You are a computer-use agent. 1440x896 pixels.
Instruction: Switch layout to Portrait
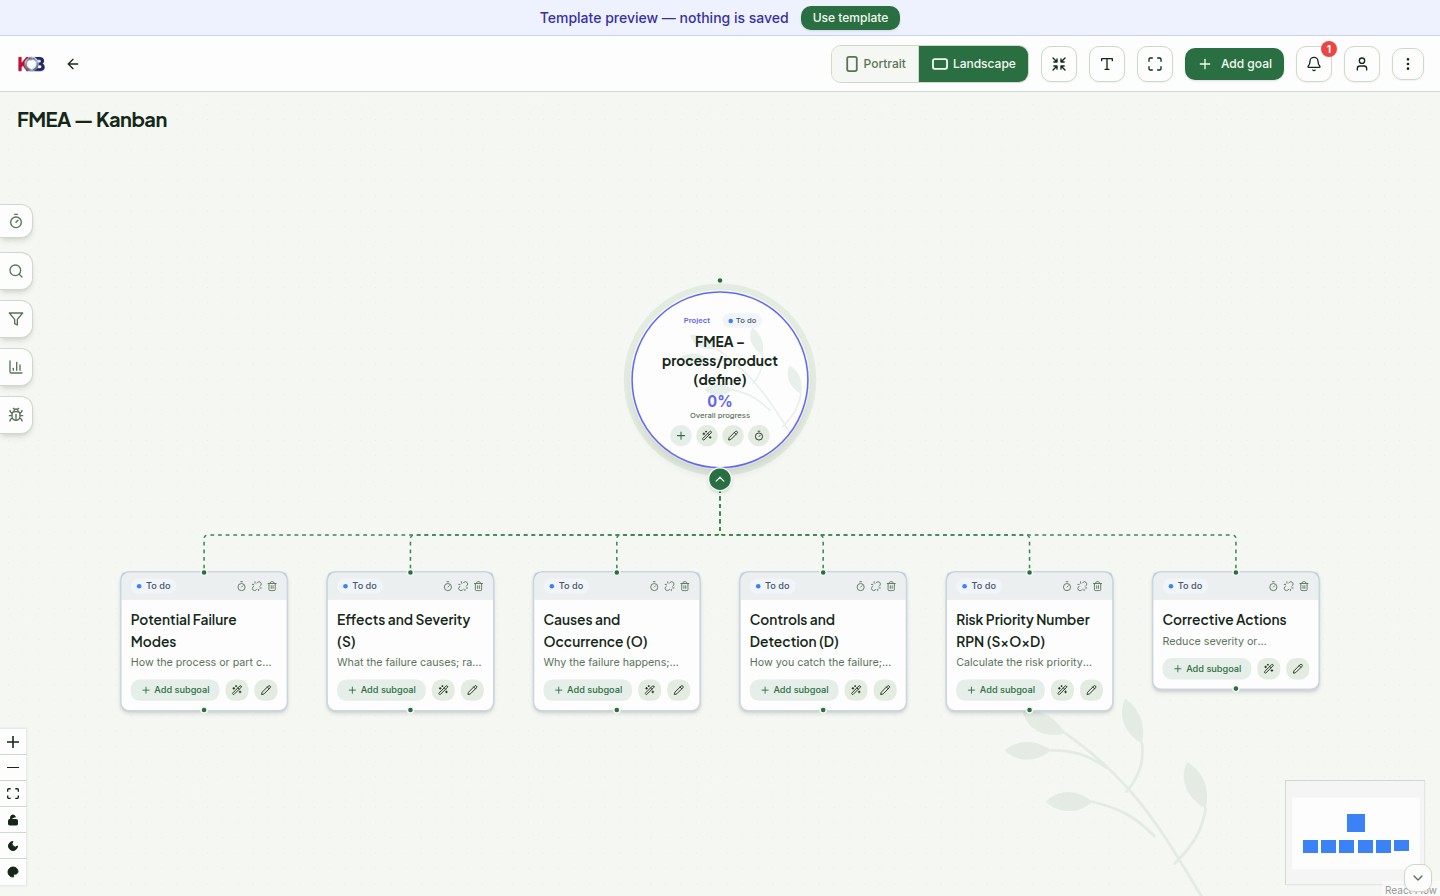tap(876, 64)
